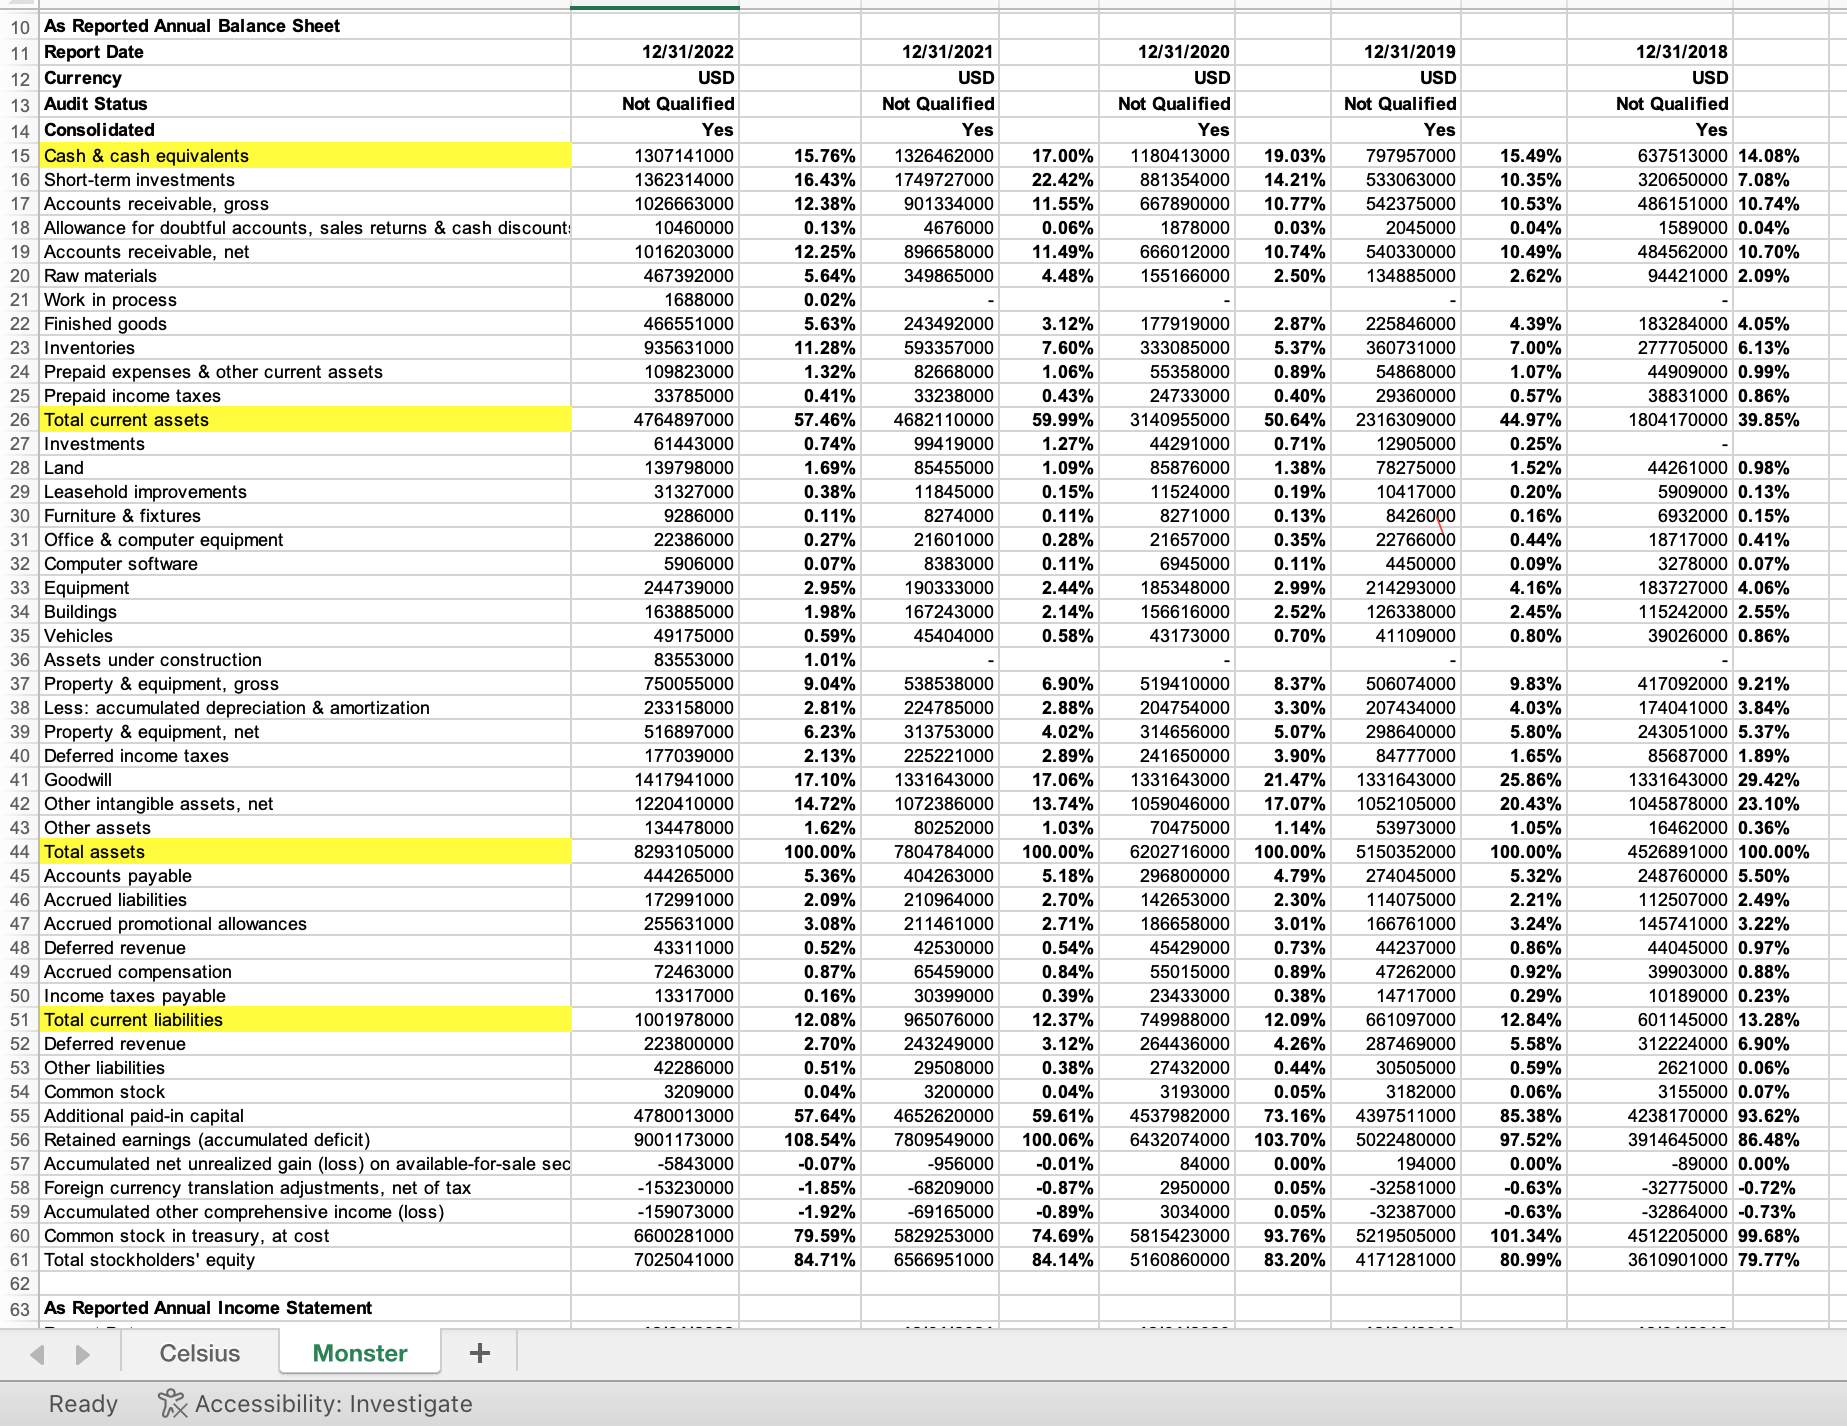
Task: Click the 2021 Total current liabilities value 965076000
Action: click(929, 1020)
